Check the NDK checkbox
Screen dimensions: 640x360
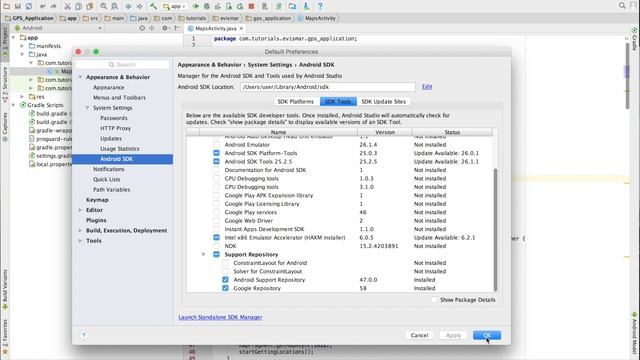(x=216, y=246)
